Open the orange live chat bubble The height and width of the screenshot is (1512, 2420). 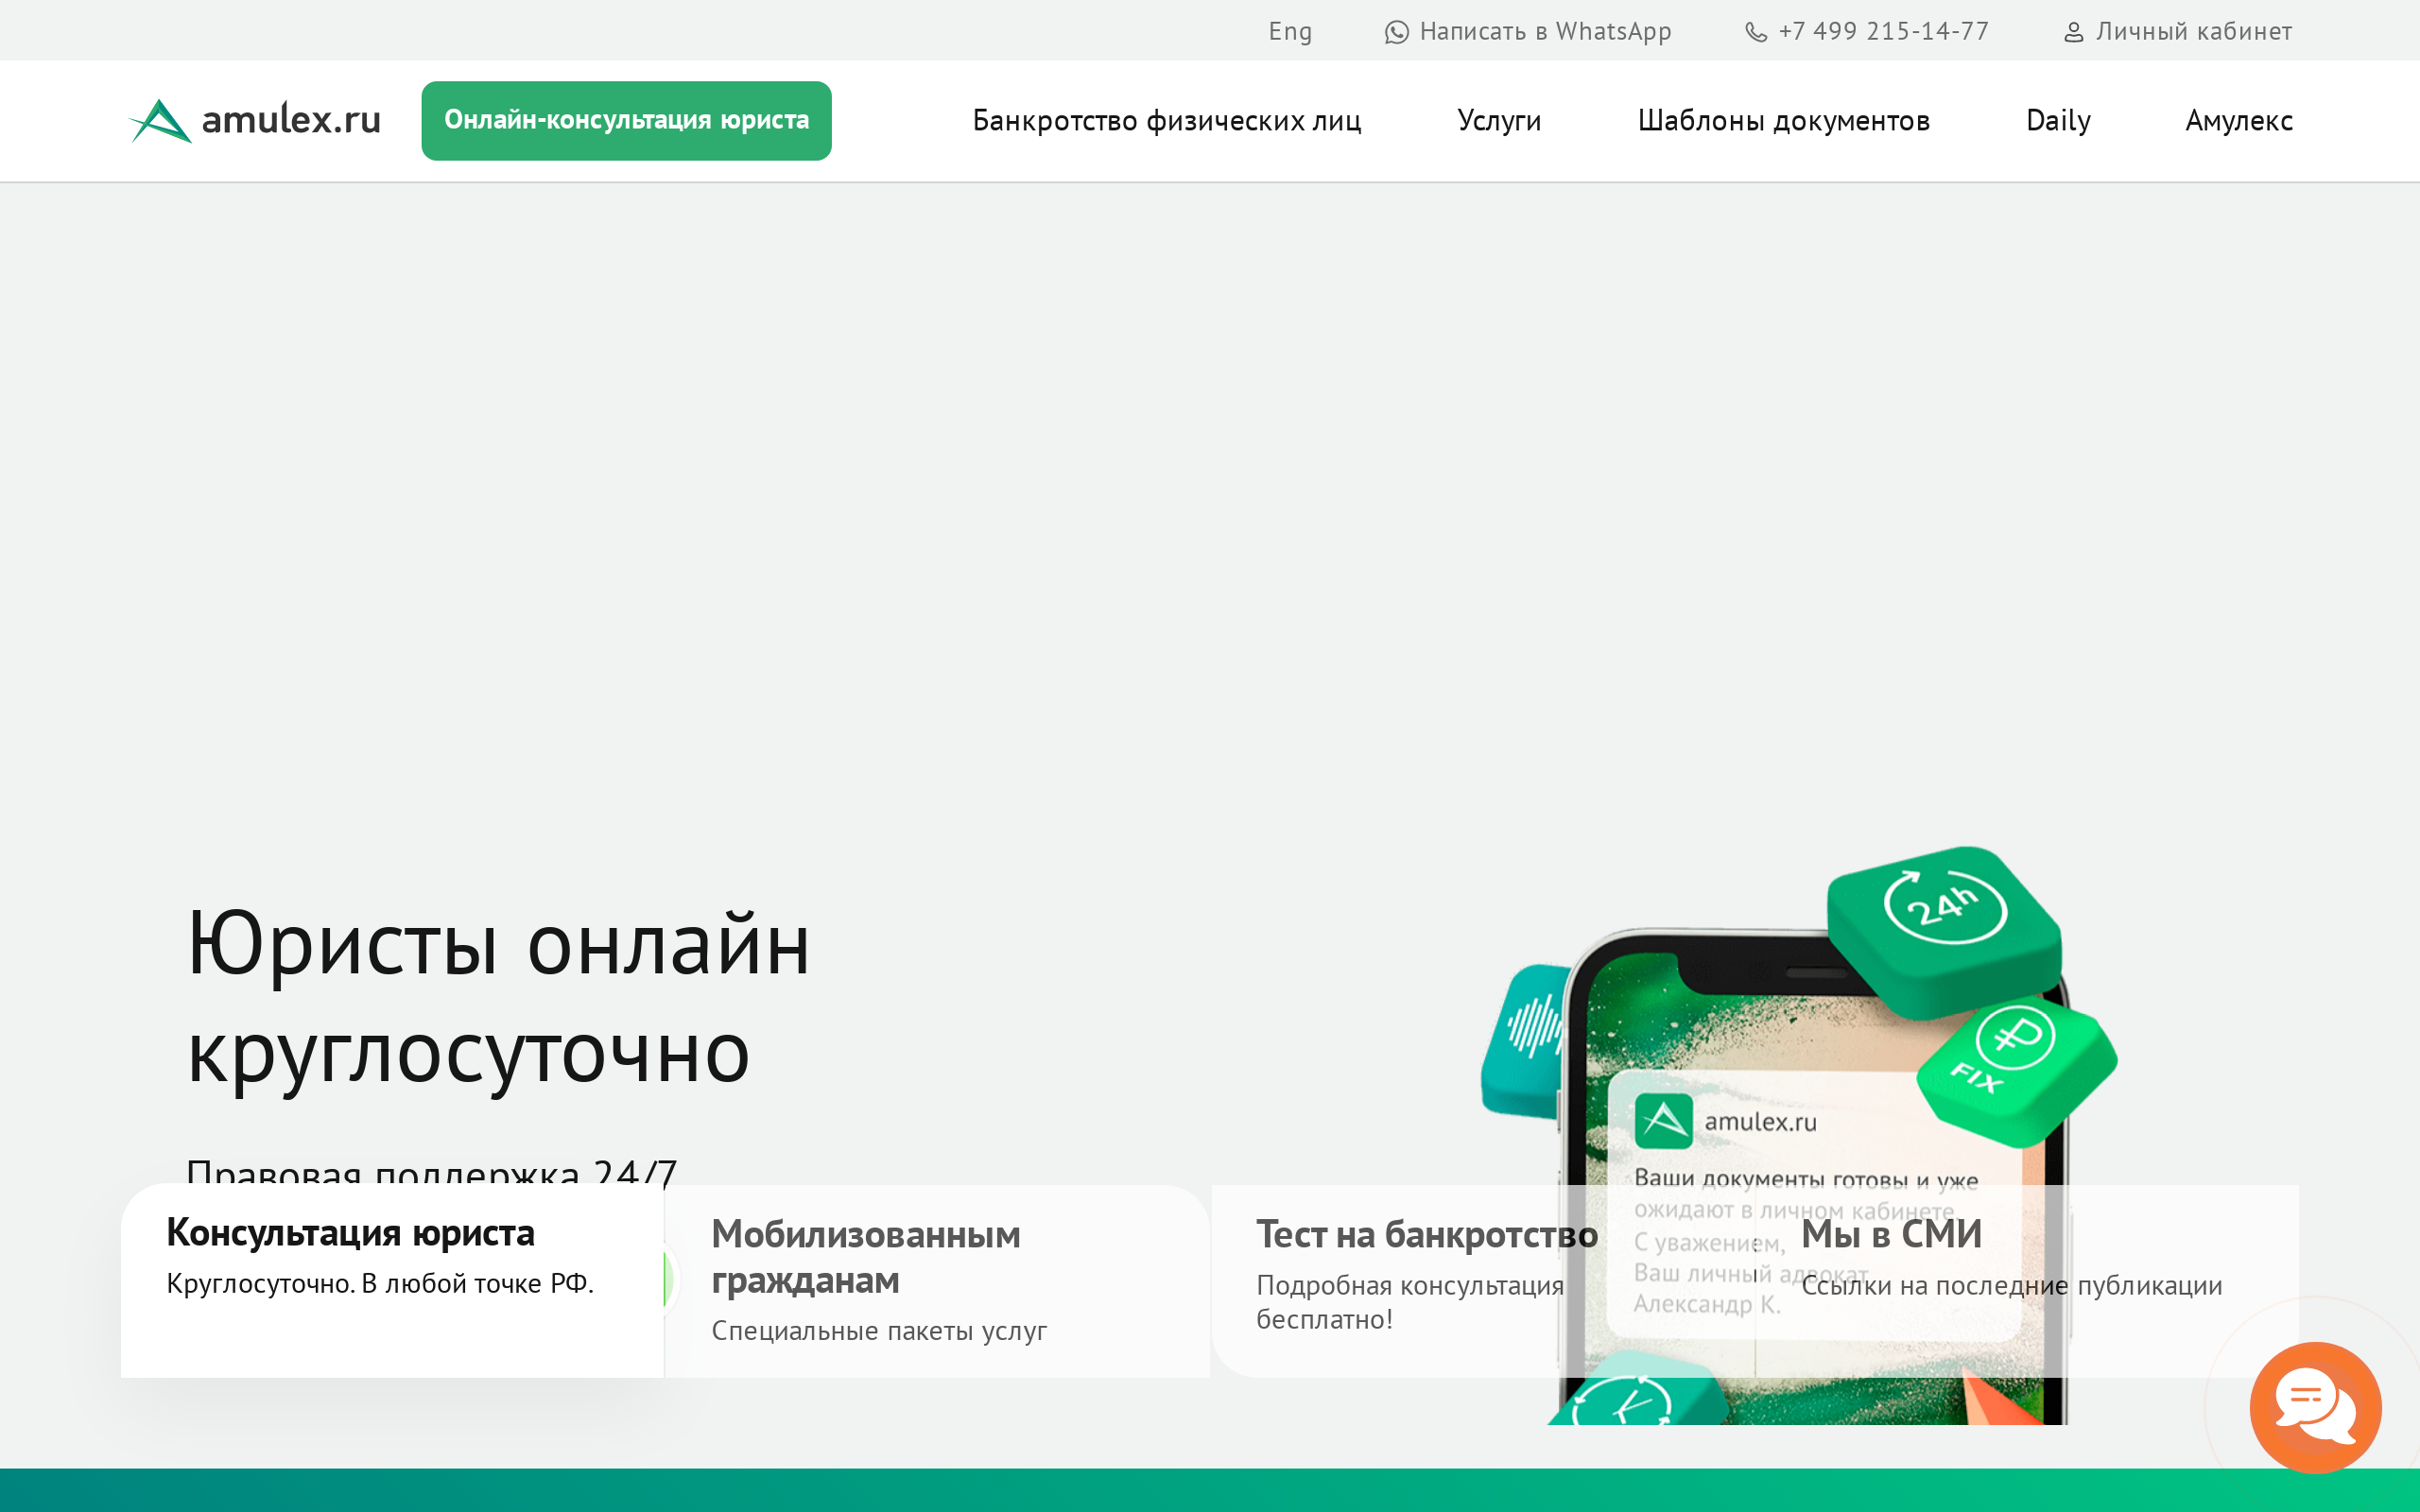2315,1407
